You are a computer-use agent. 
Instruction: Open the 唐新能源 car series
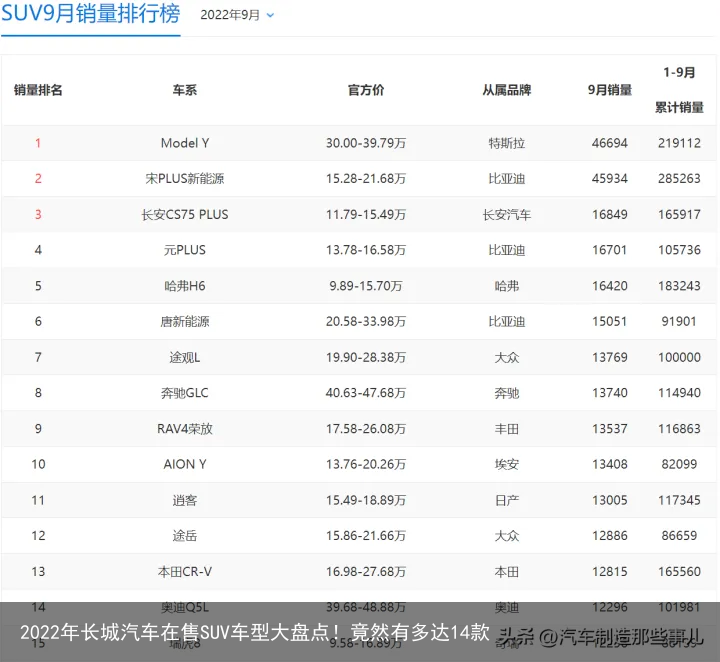[185, 321]
